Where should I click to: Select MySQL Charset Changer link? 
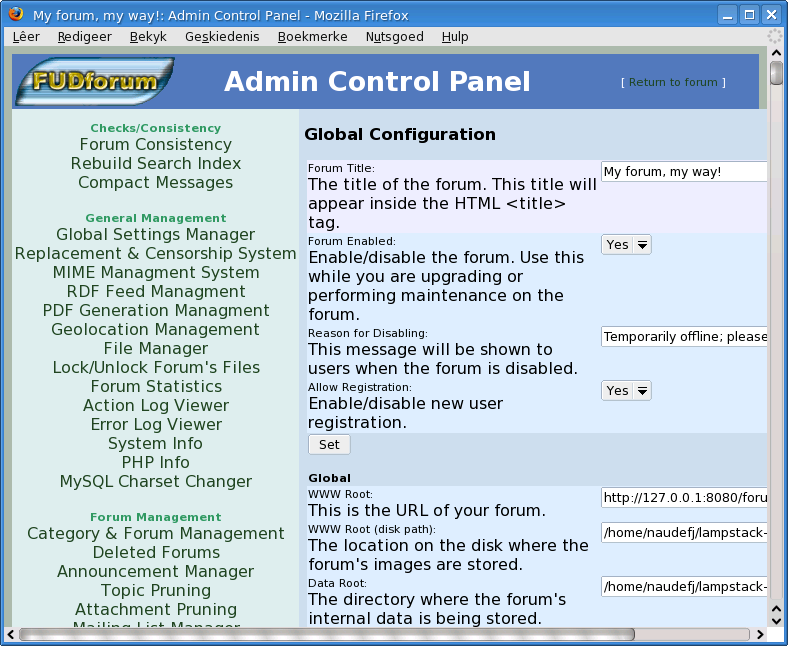coord(155,481)
